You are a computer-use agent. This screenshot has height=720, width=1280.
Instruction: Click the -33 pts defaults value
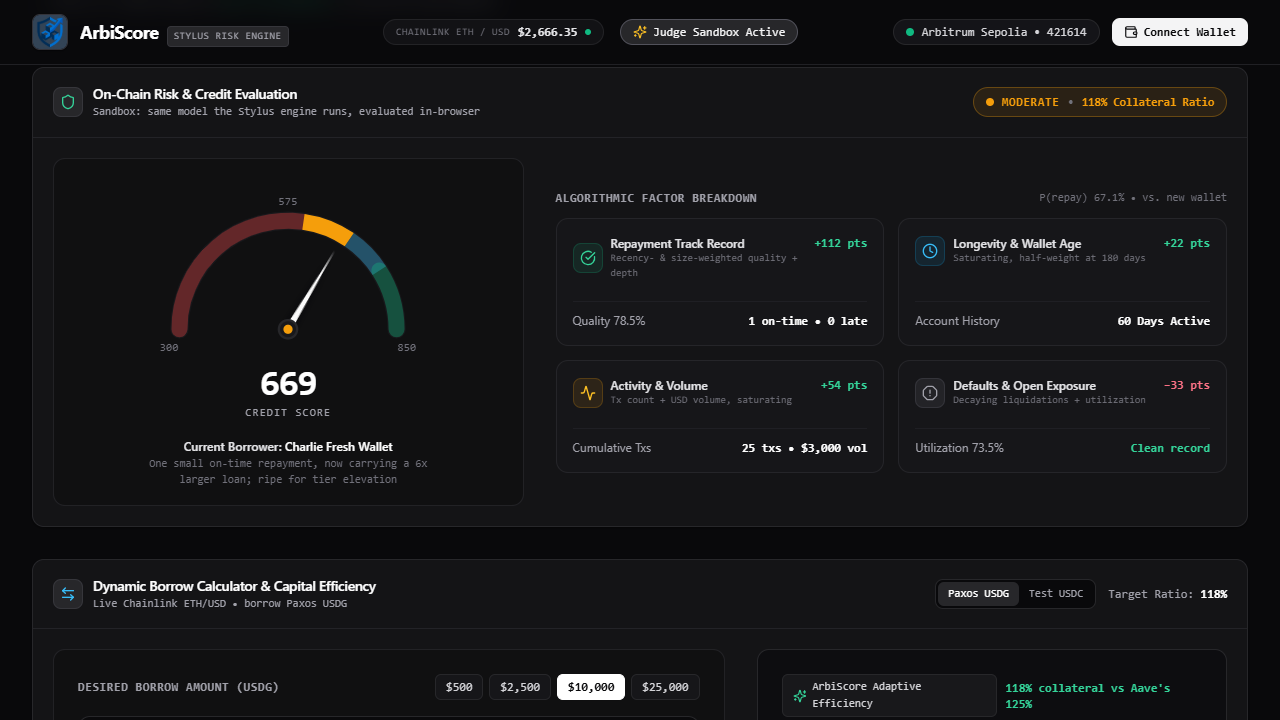coord(1187,386)
